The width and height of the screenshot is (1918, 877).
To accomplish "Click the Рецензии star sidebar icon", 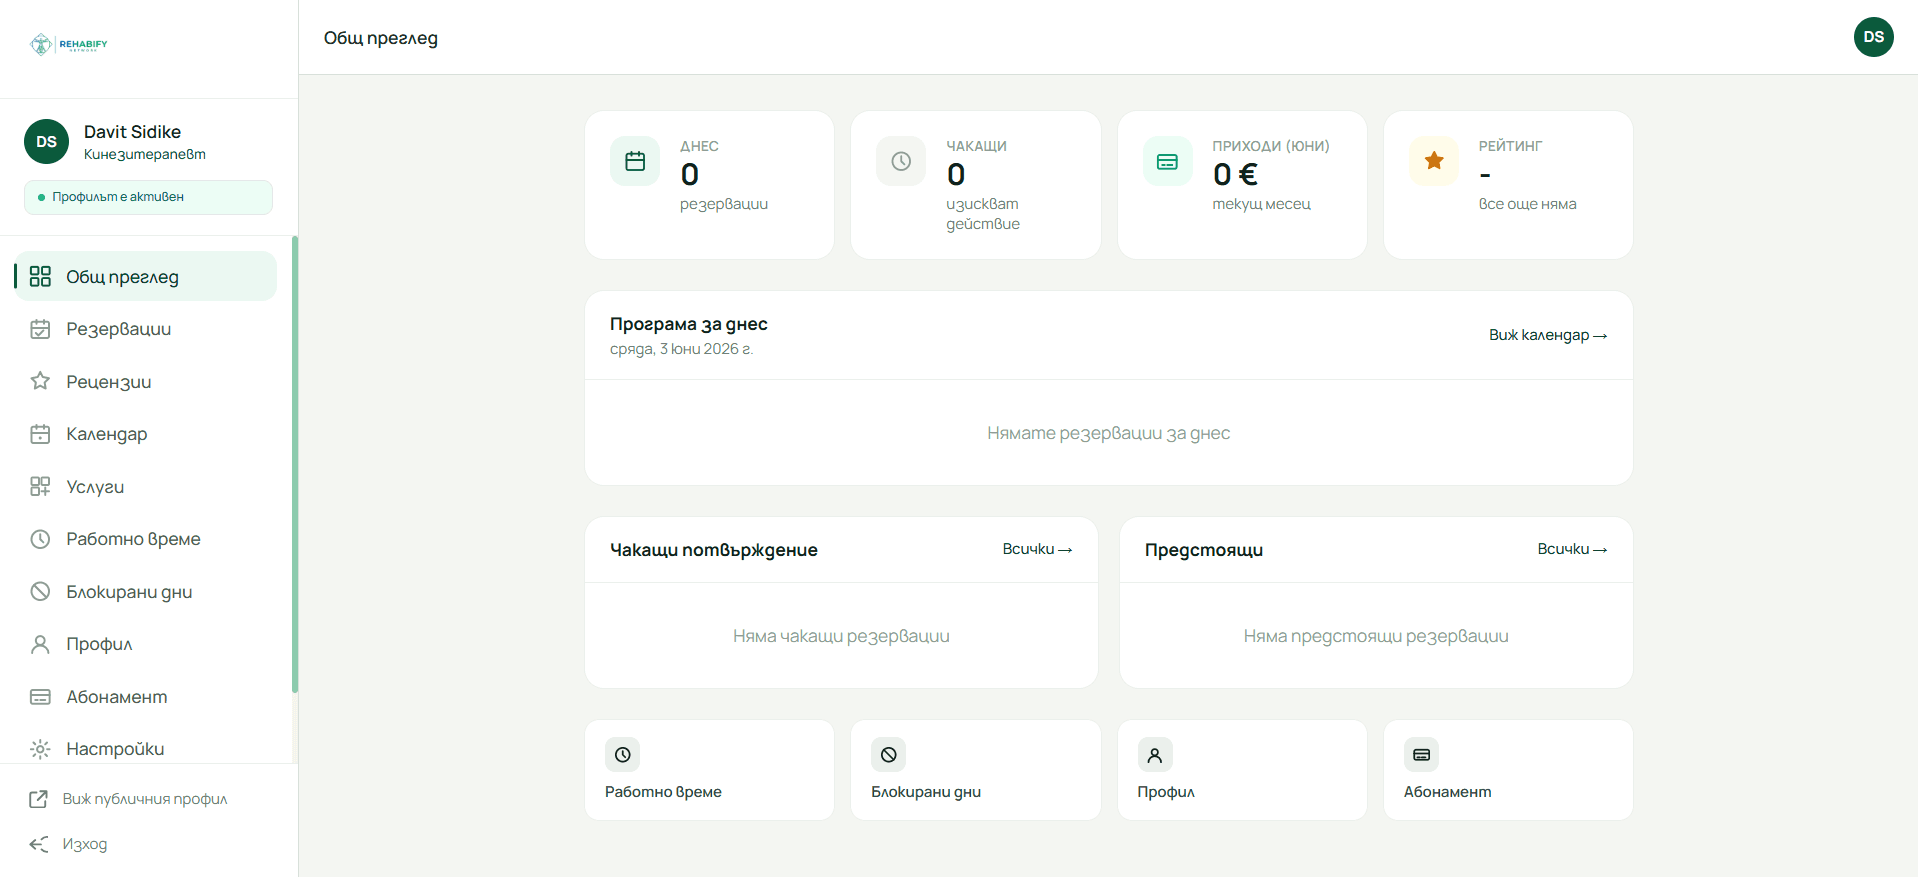I will pos(40,381).
